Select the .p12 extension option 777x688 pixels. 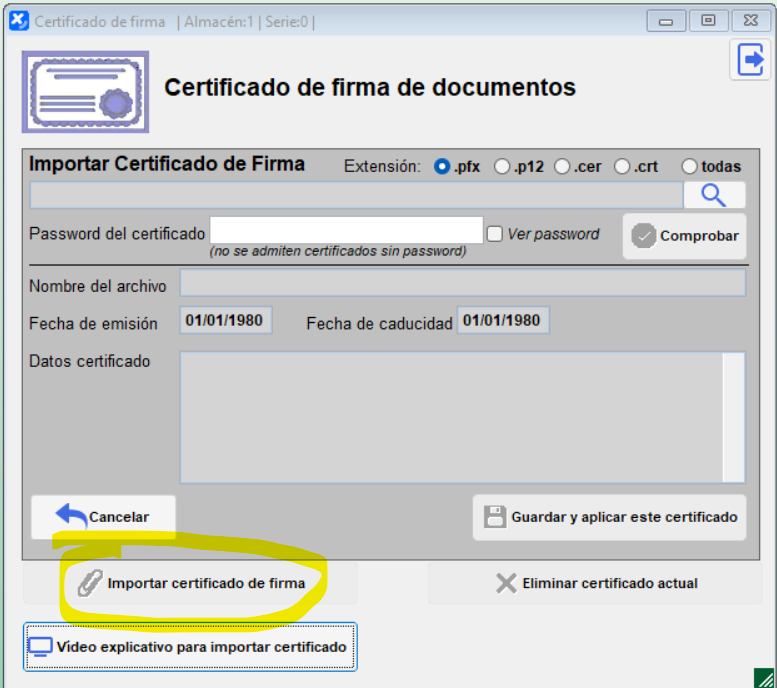click(x=501, y=167)
